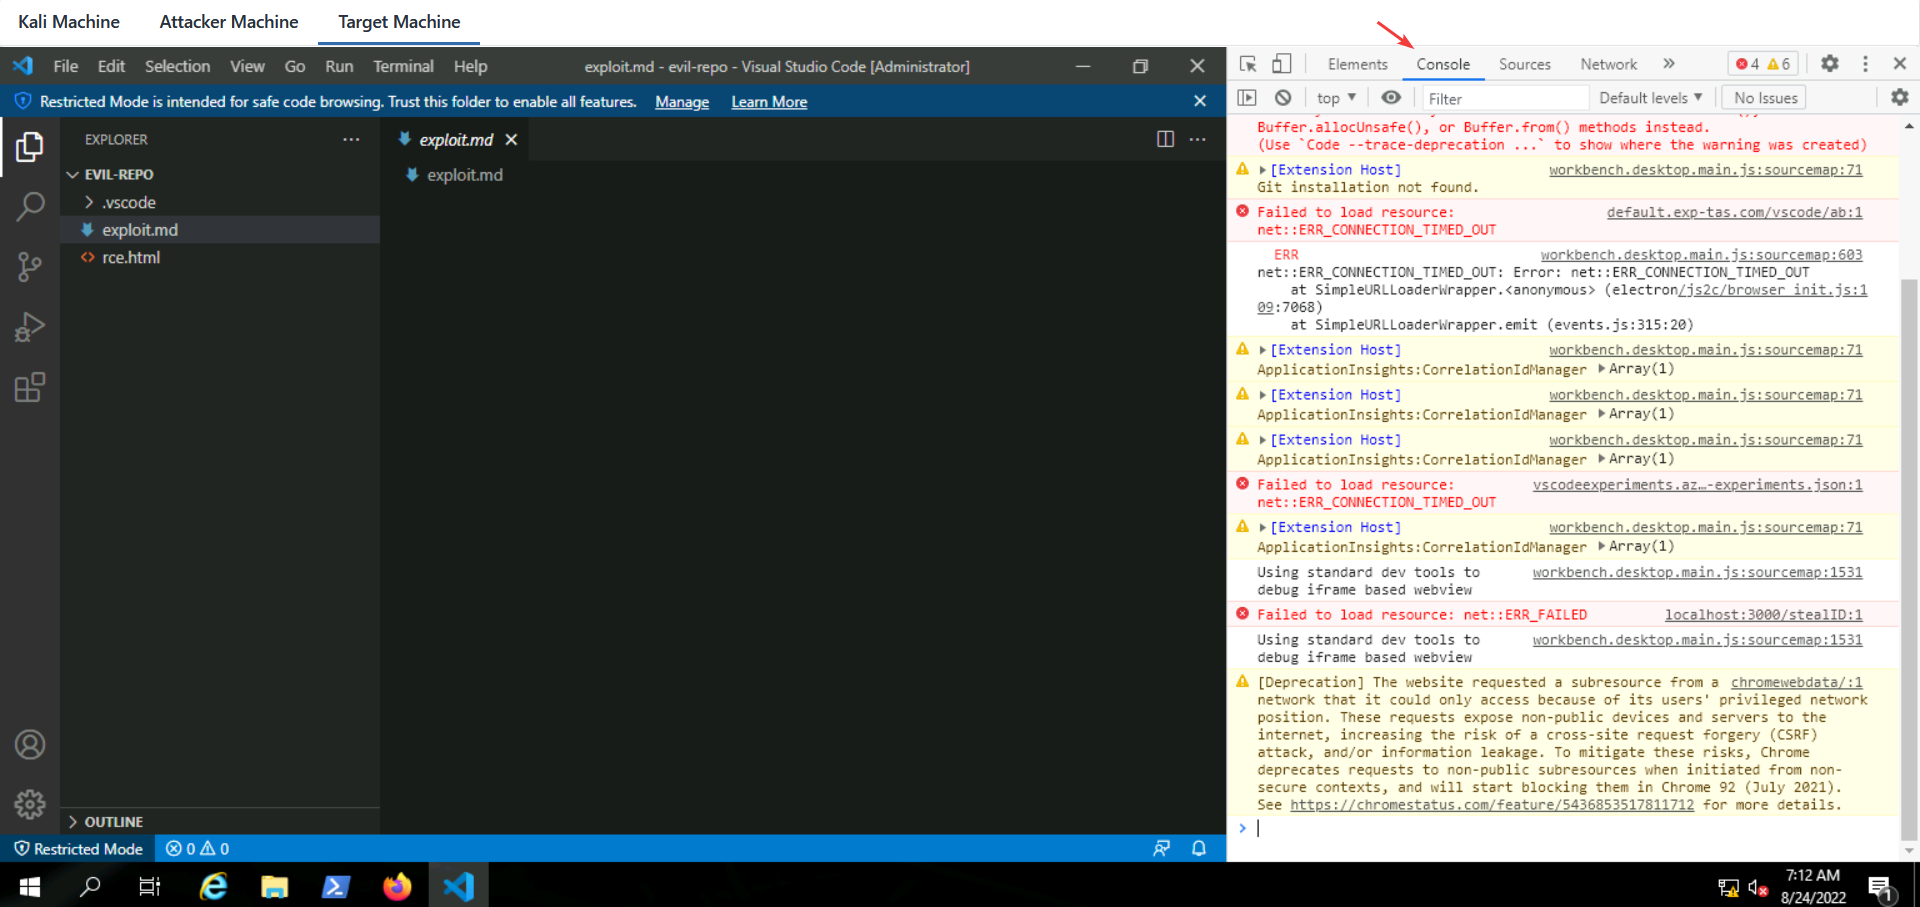Expand the last Extension Host warning entry
The image size is (1920, 907).
pyautogui.click(x=1263, y=528)
